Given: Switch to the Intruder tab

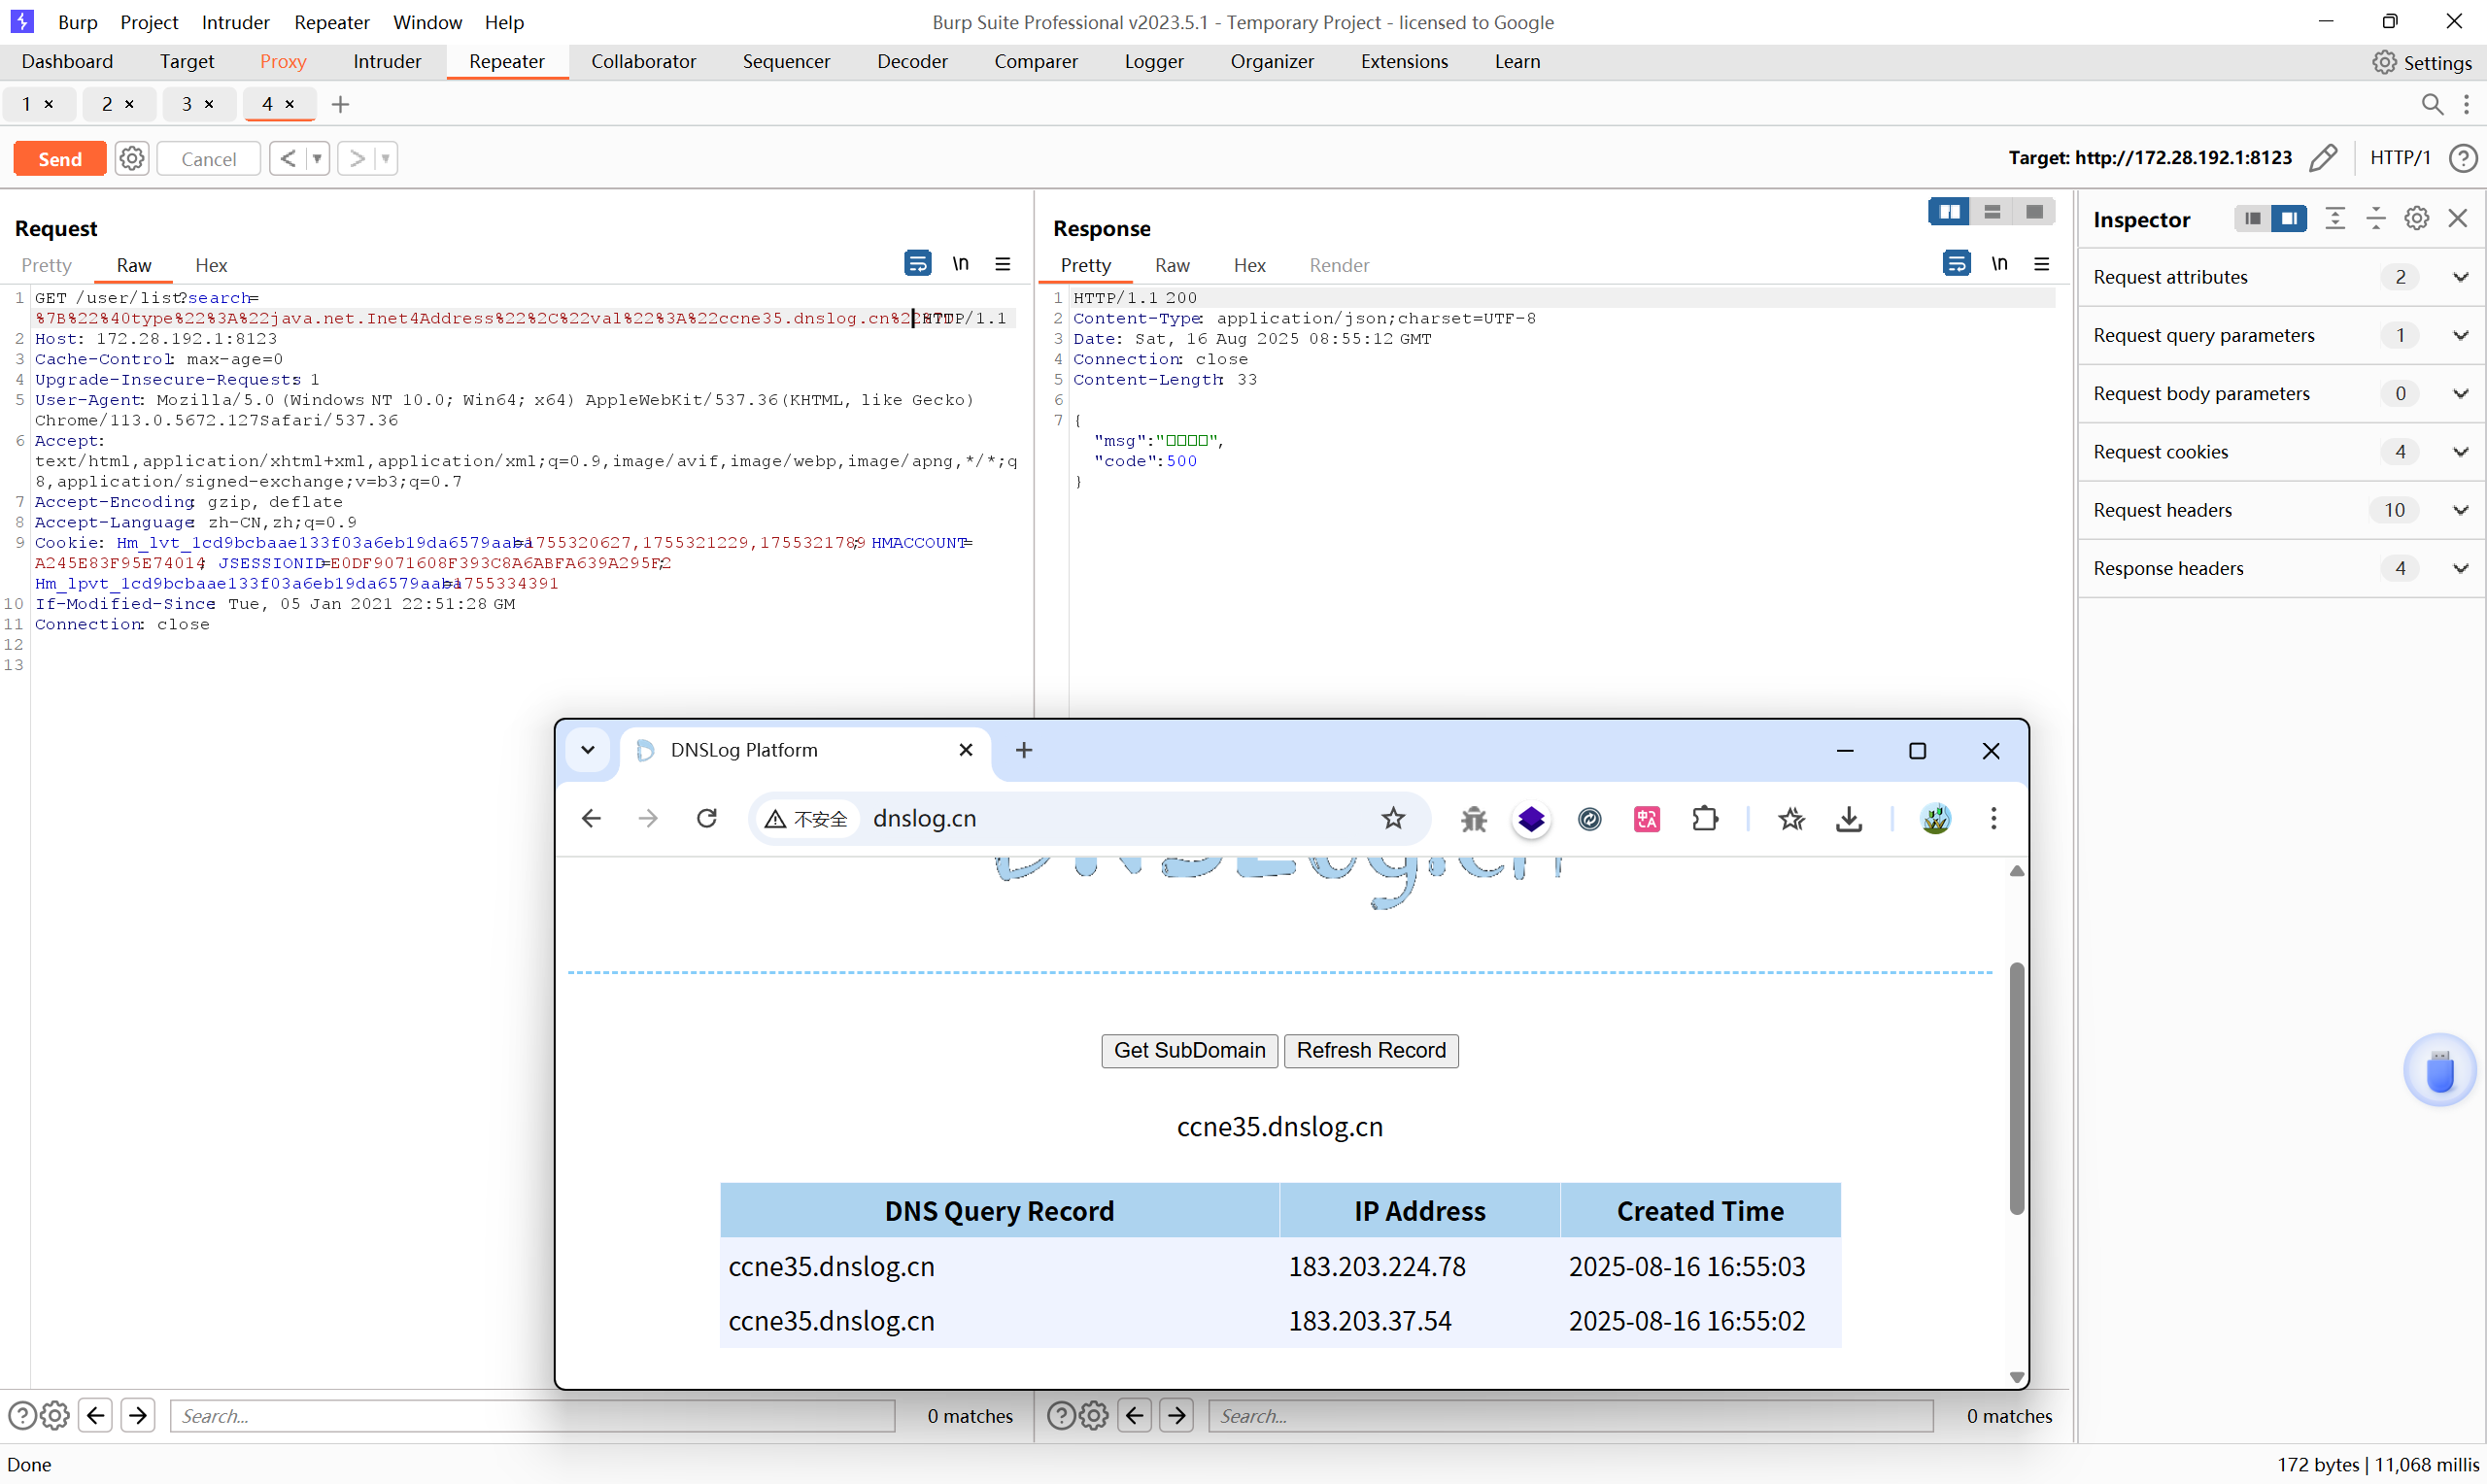Looking at the screenshot, I should click(x=386, y=61).
